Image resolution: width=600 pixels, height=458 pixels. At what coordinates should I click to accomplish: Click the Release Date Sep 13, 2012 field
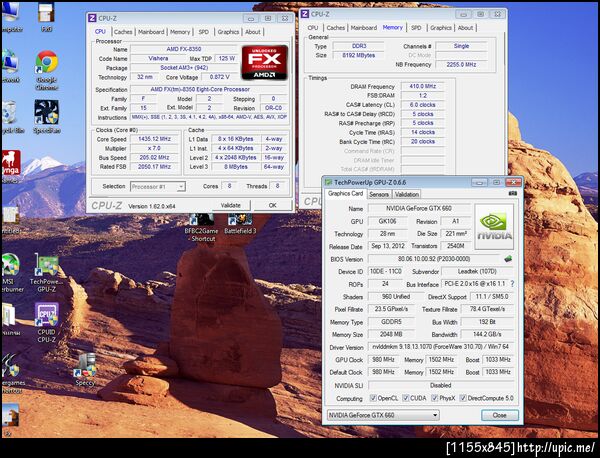pos(388,246)
